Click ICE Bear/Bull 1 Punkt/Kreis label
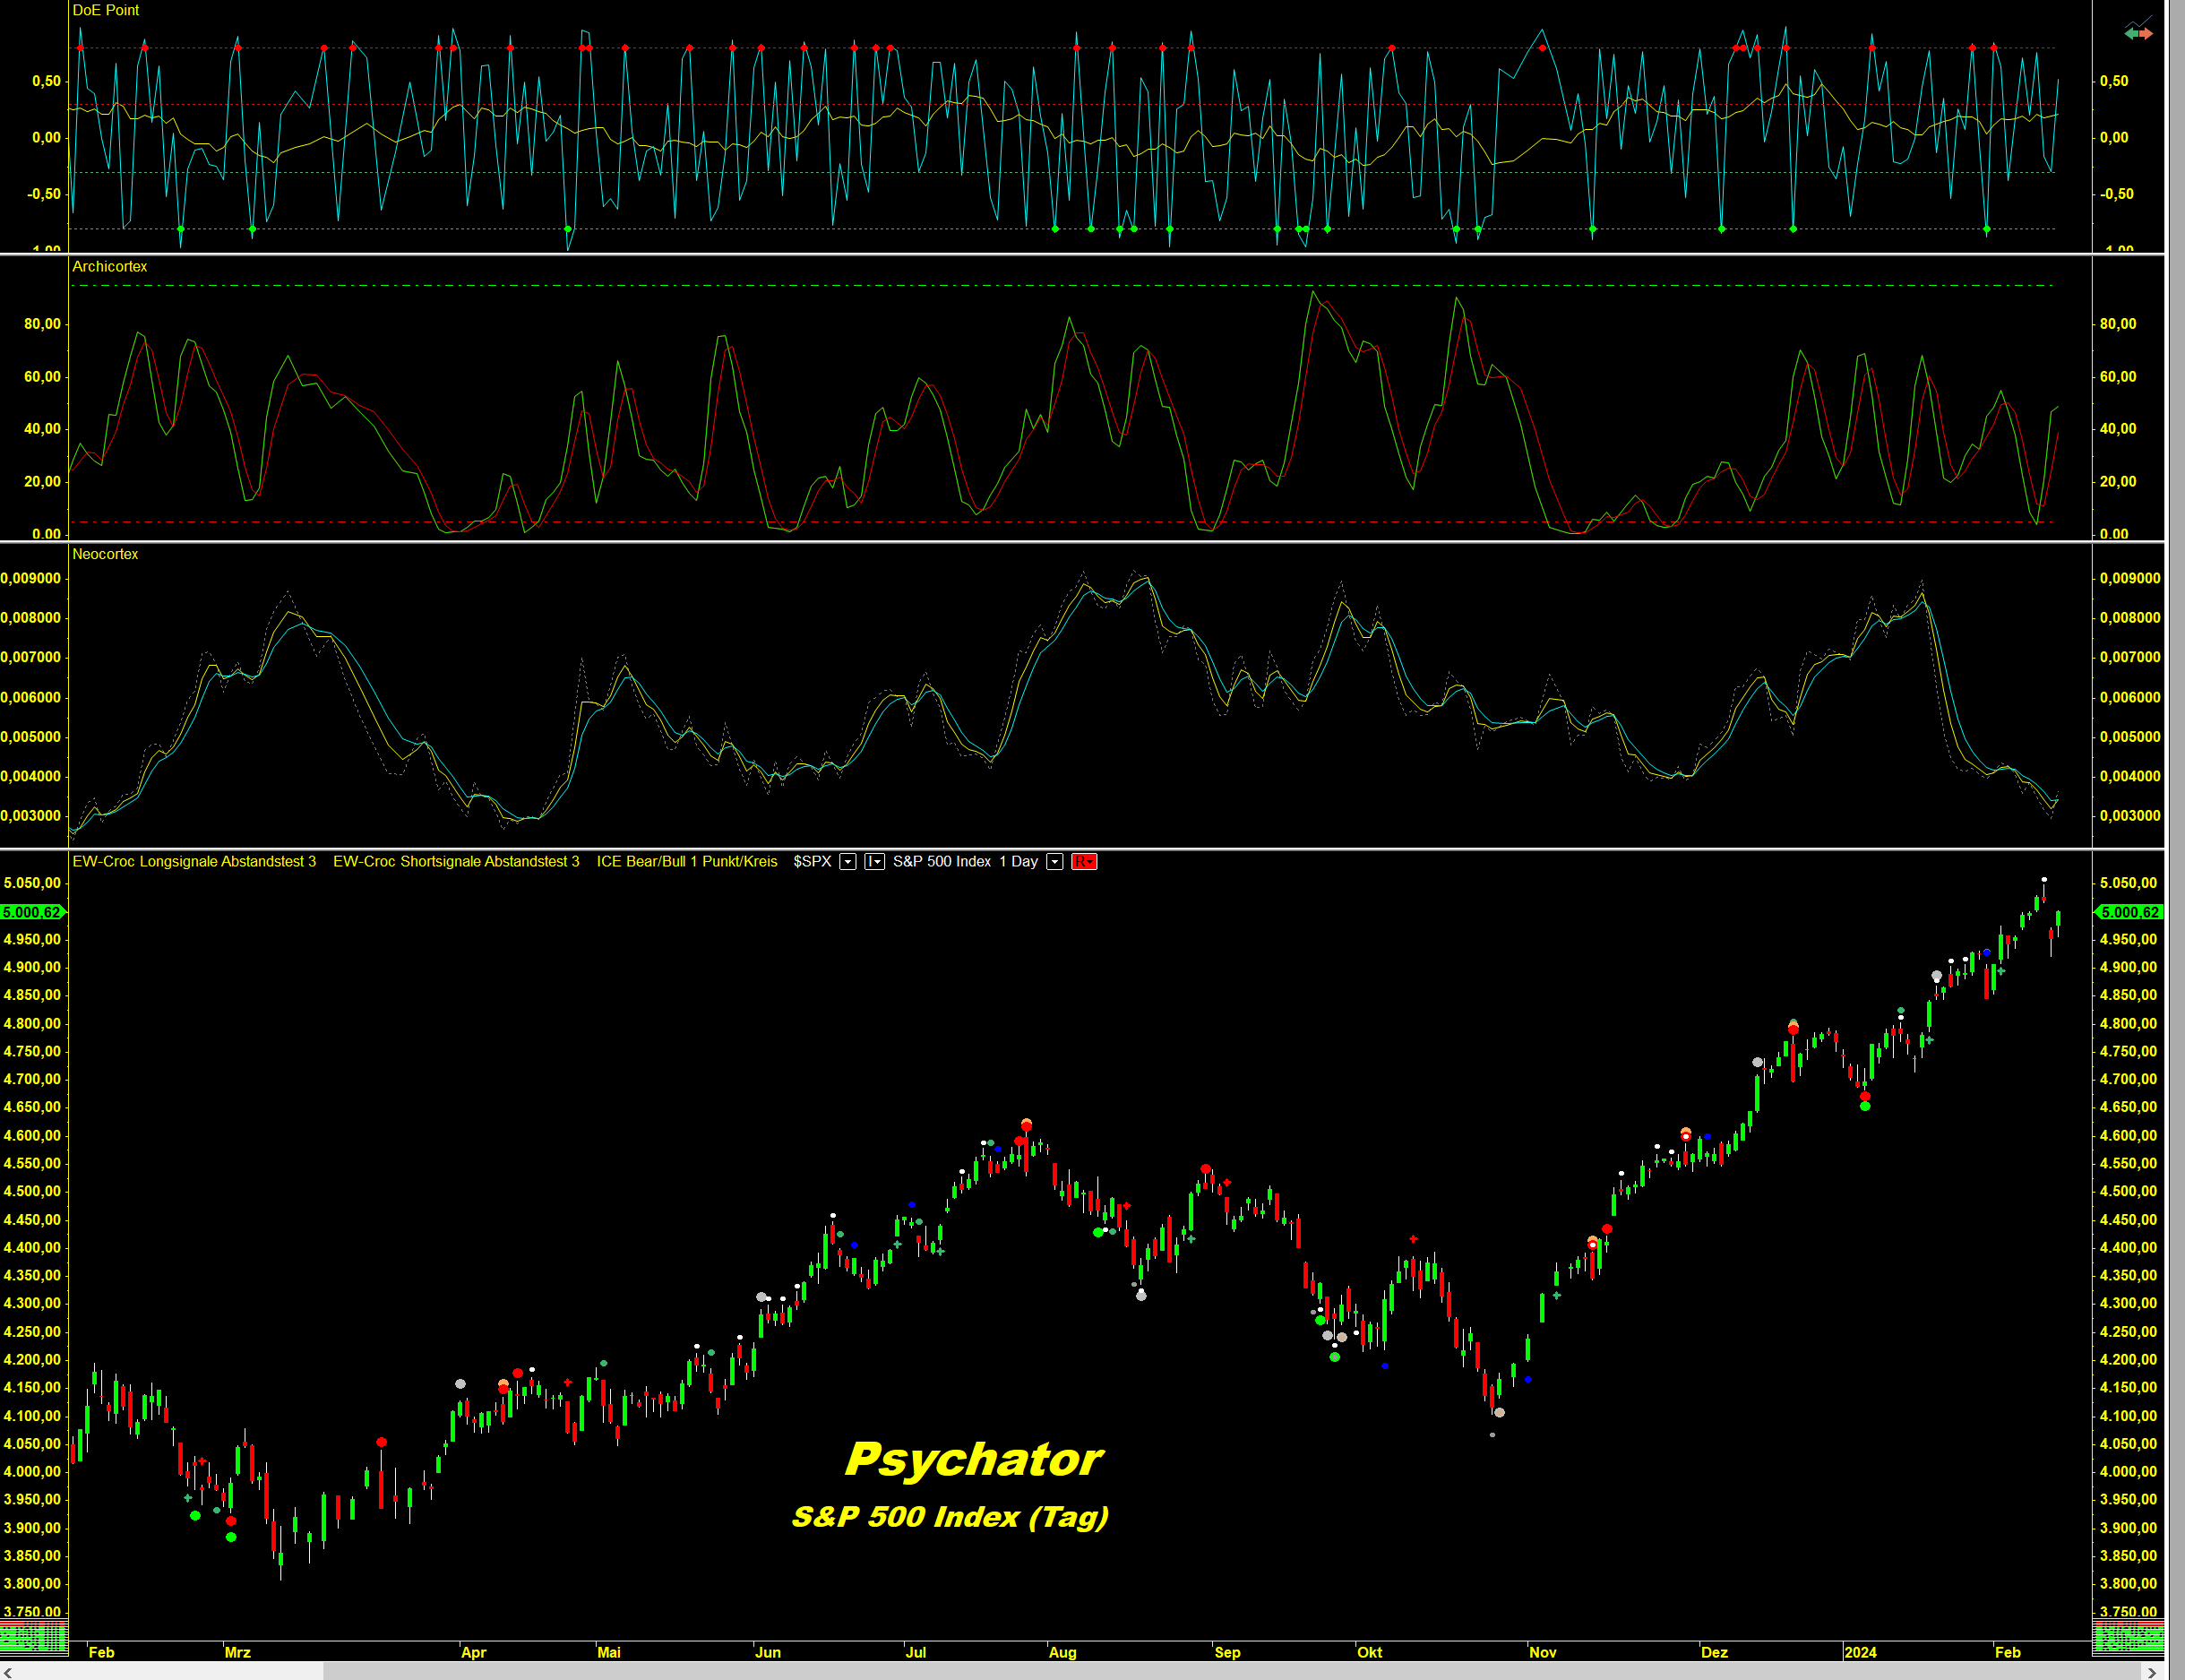Screen dimensions: 2185x1680 point(686,862)
